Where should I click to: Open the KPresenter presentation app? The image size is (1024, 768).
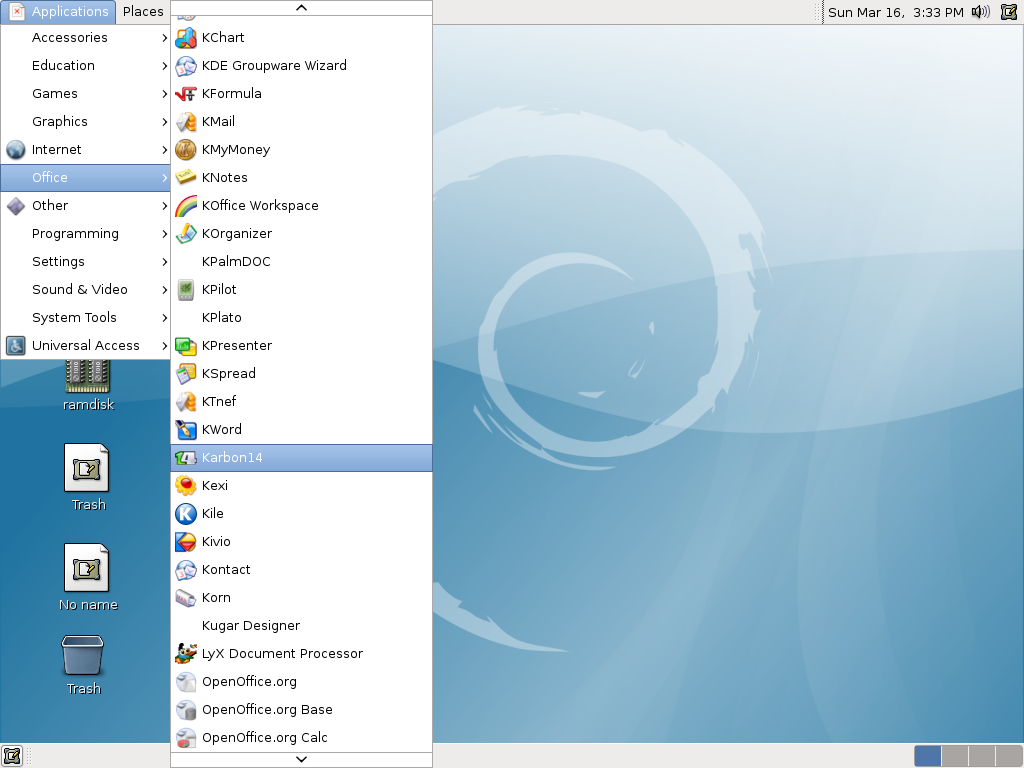point(301,346)
